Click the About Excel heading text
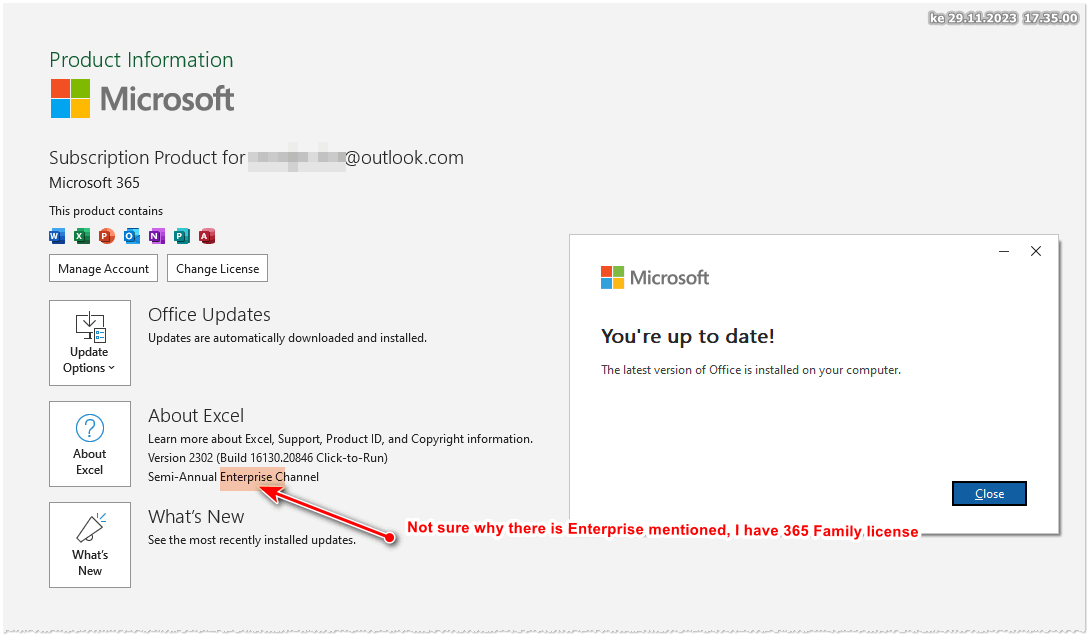The image size is (1089, 642). point(196,415)
